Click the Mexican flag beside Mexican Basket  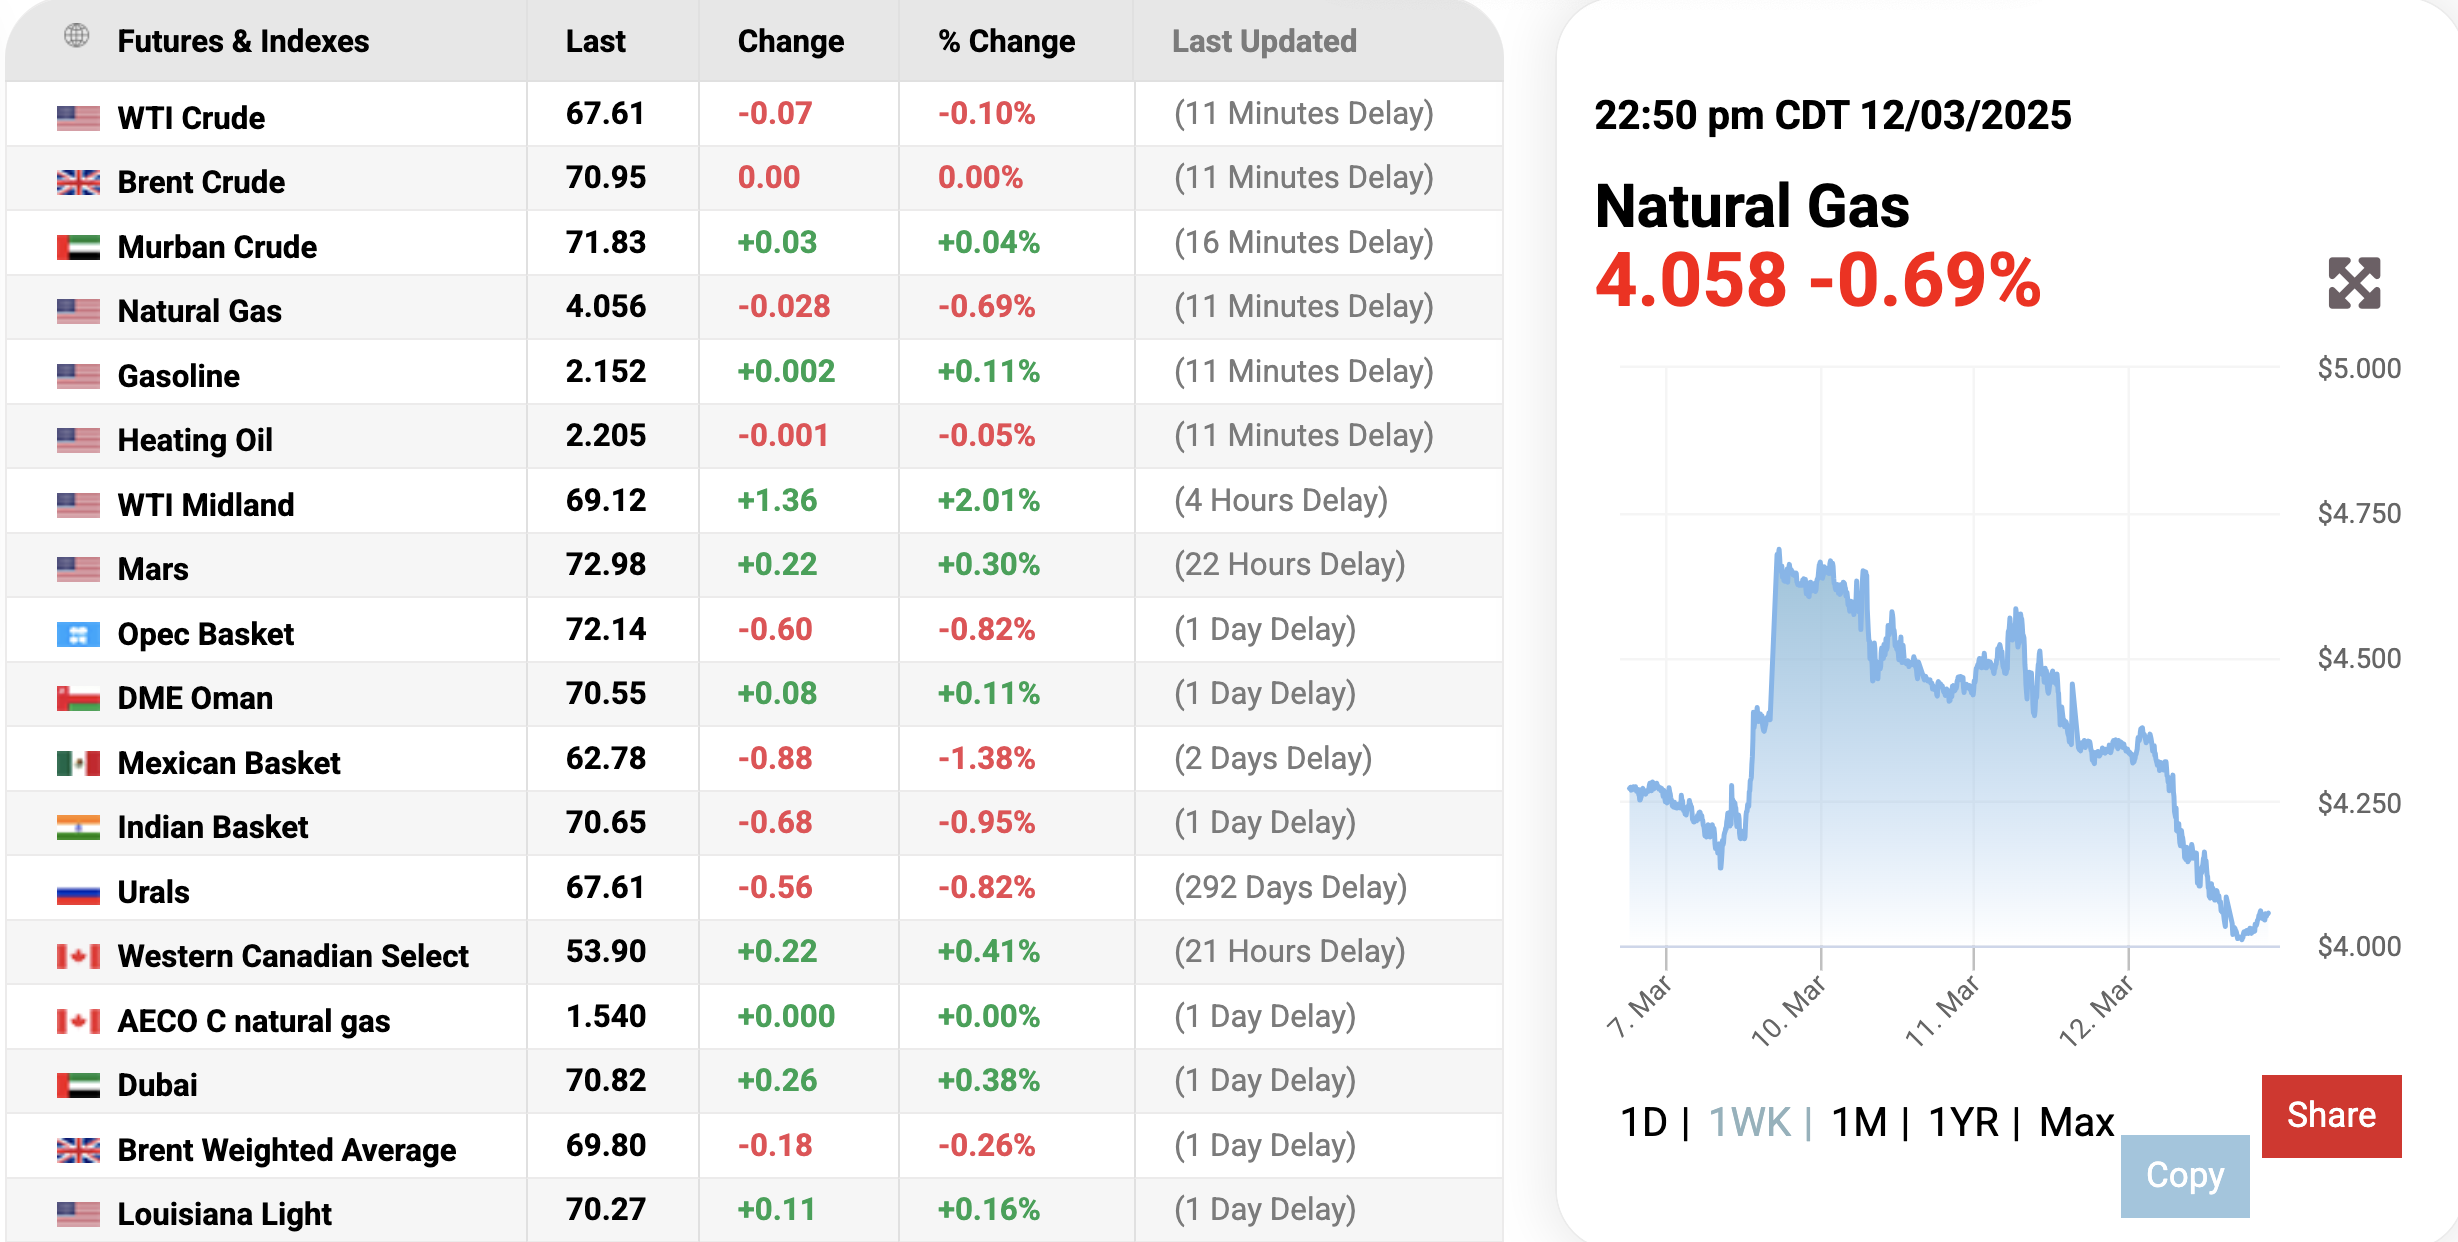click(78, 763)
